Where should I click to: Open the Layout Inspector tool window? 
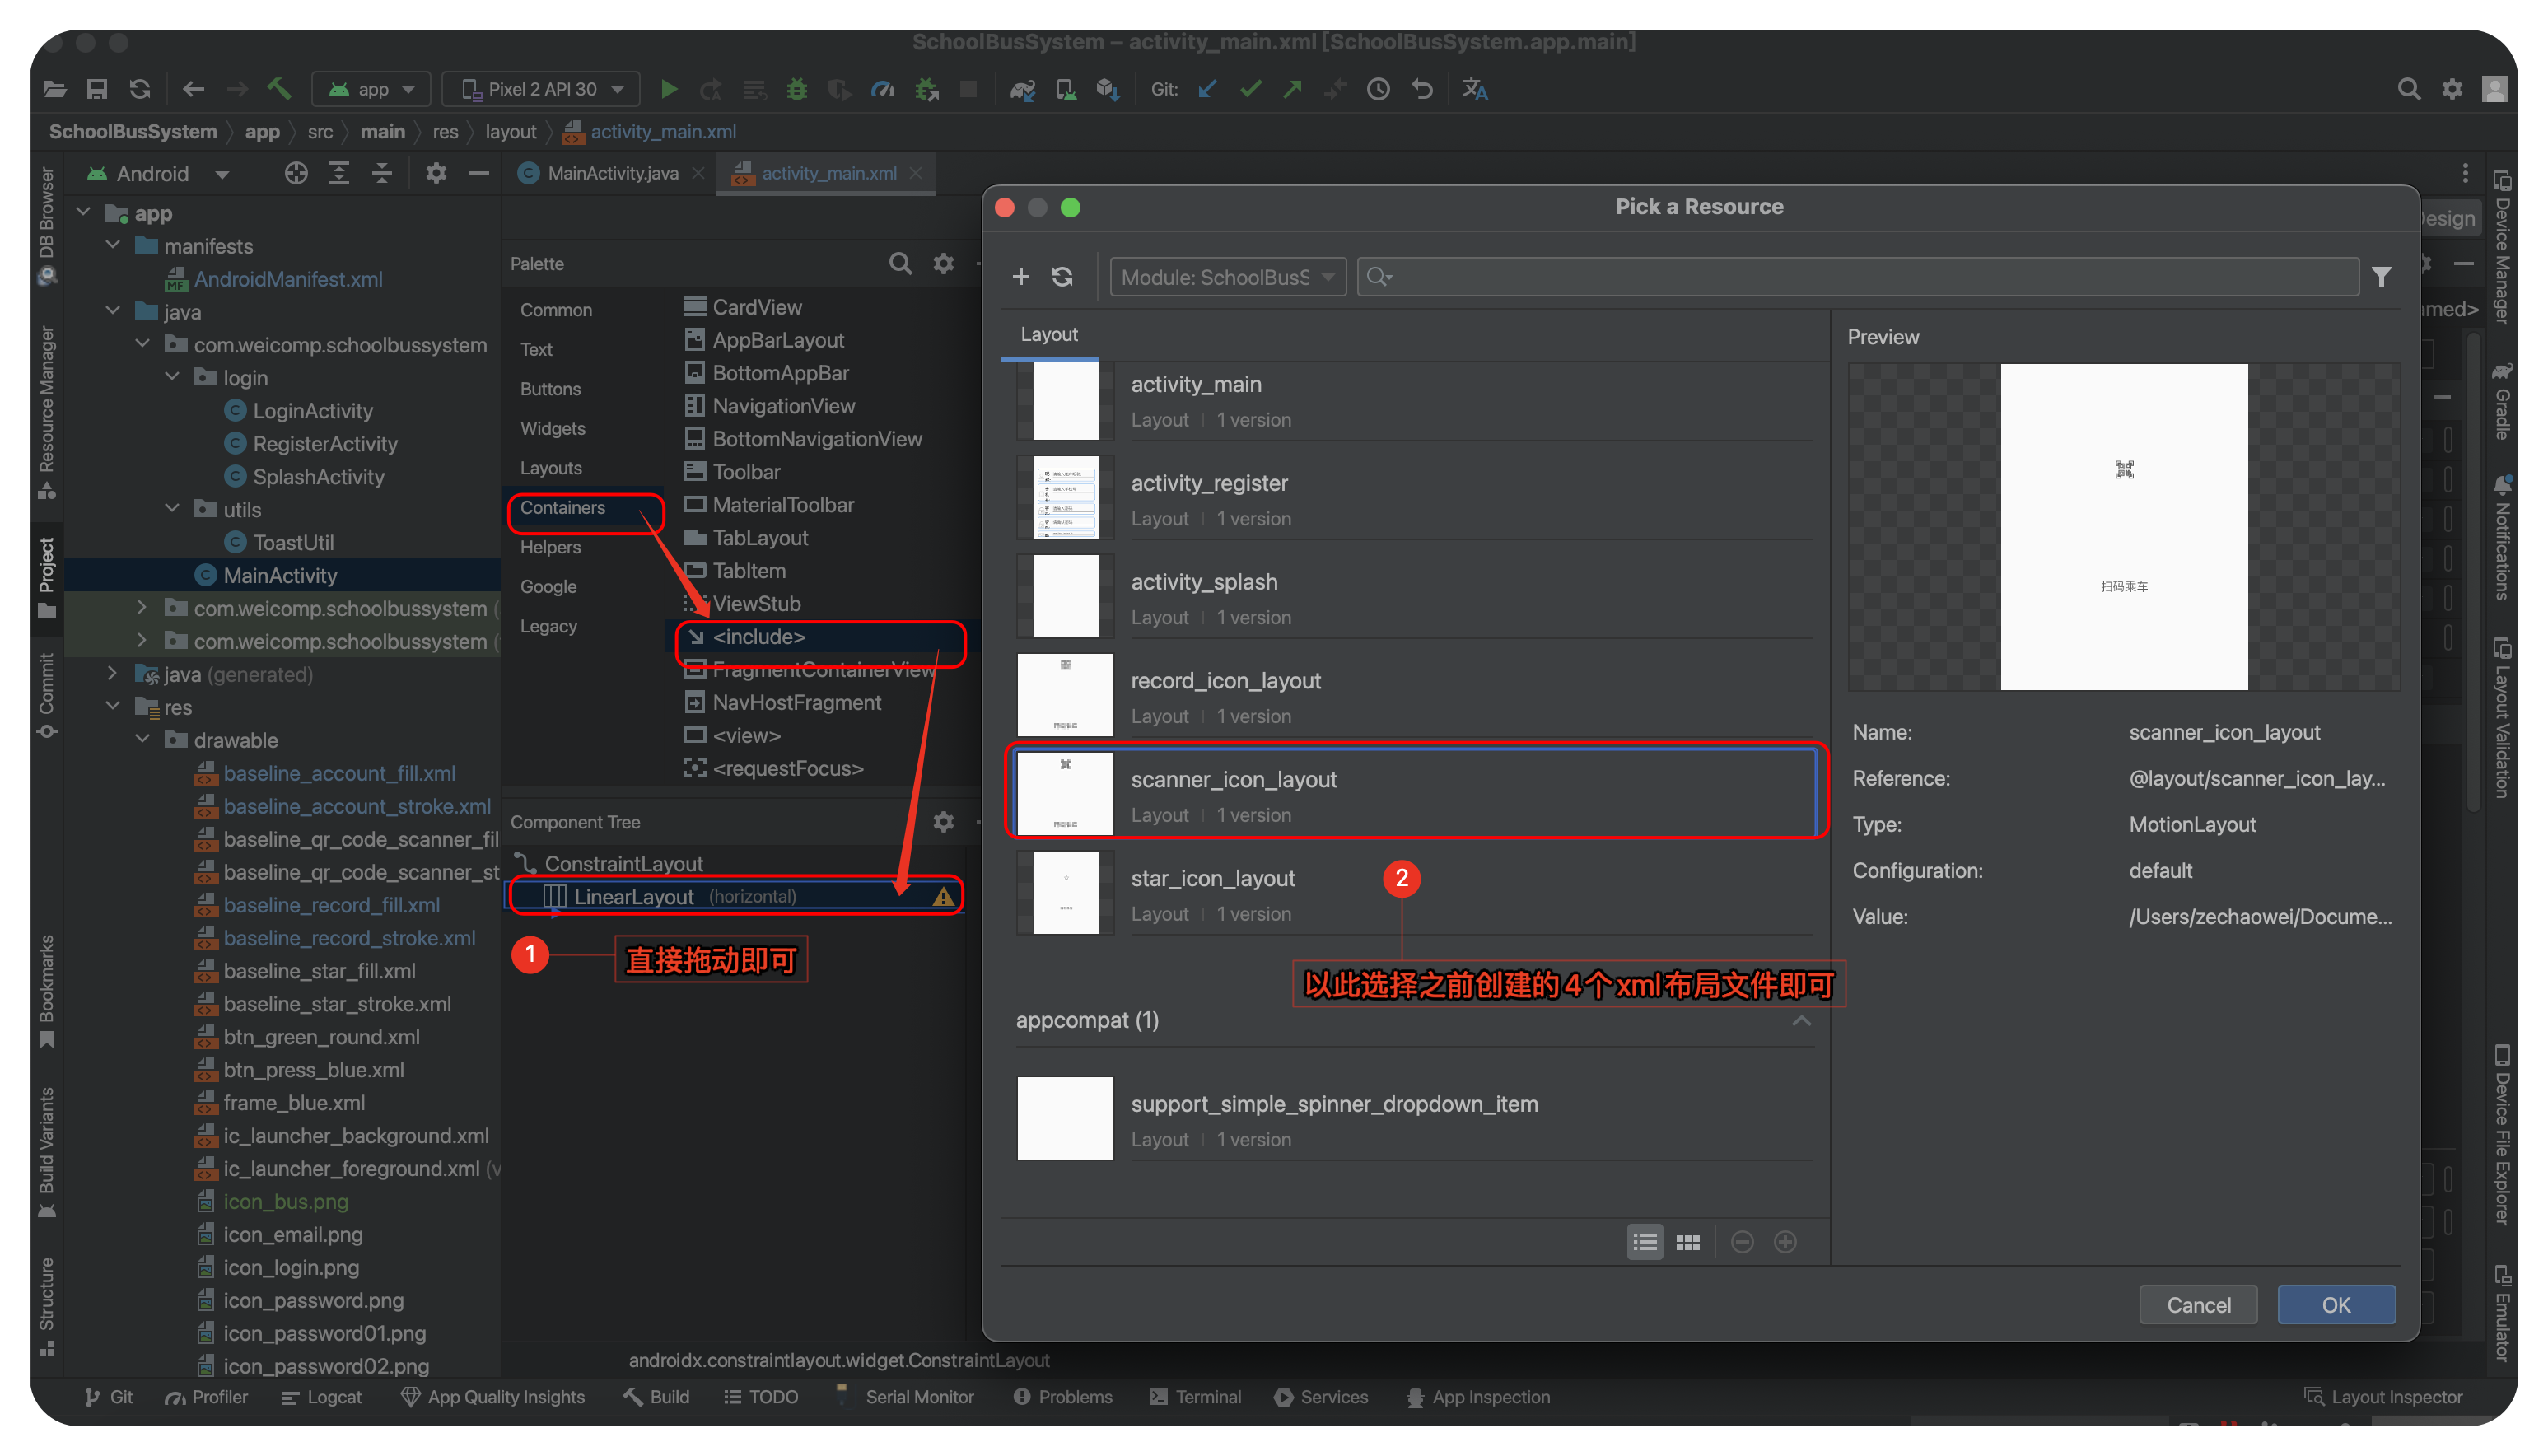pyautogui.click(x=2384, y=1397)
